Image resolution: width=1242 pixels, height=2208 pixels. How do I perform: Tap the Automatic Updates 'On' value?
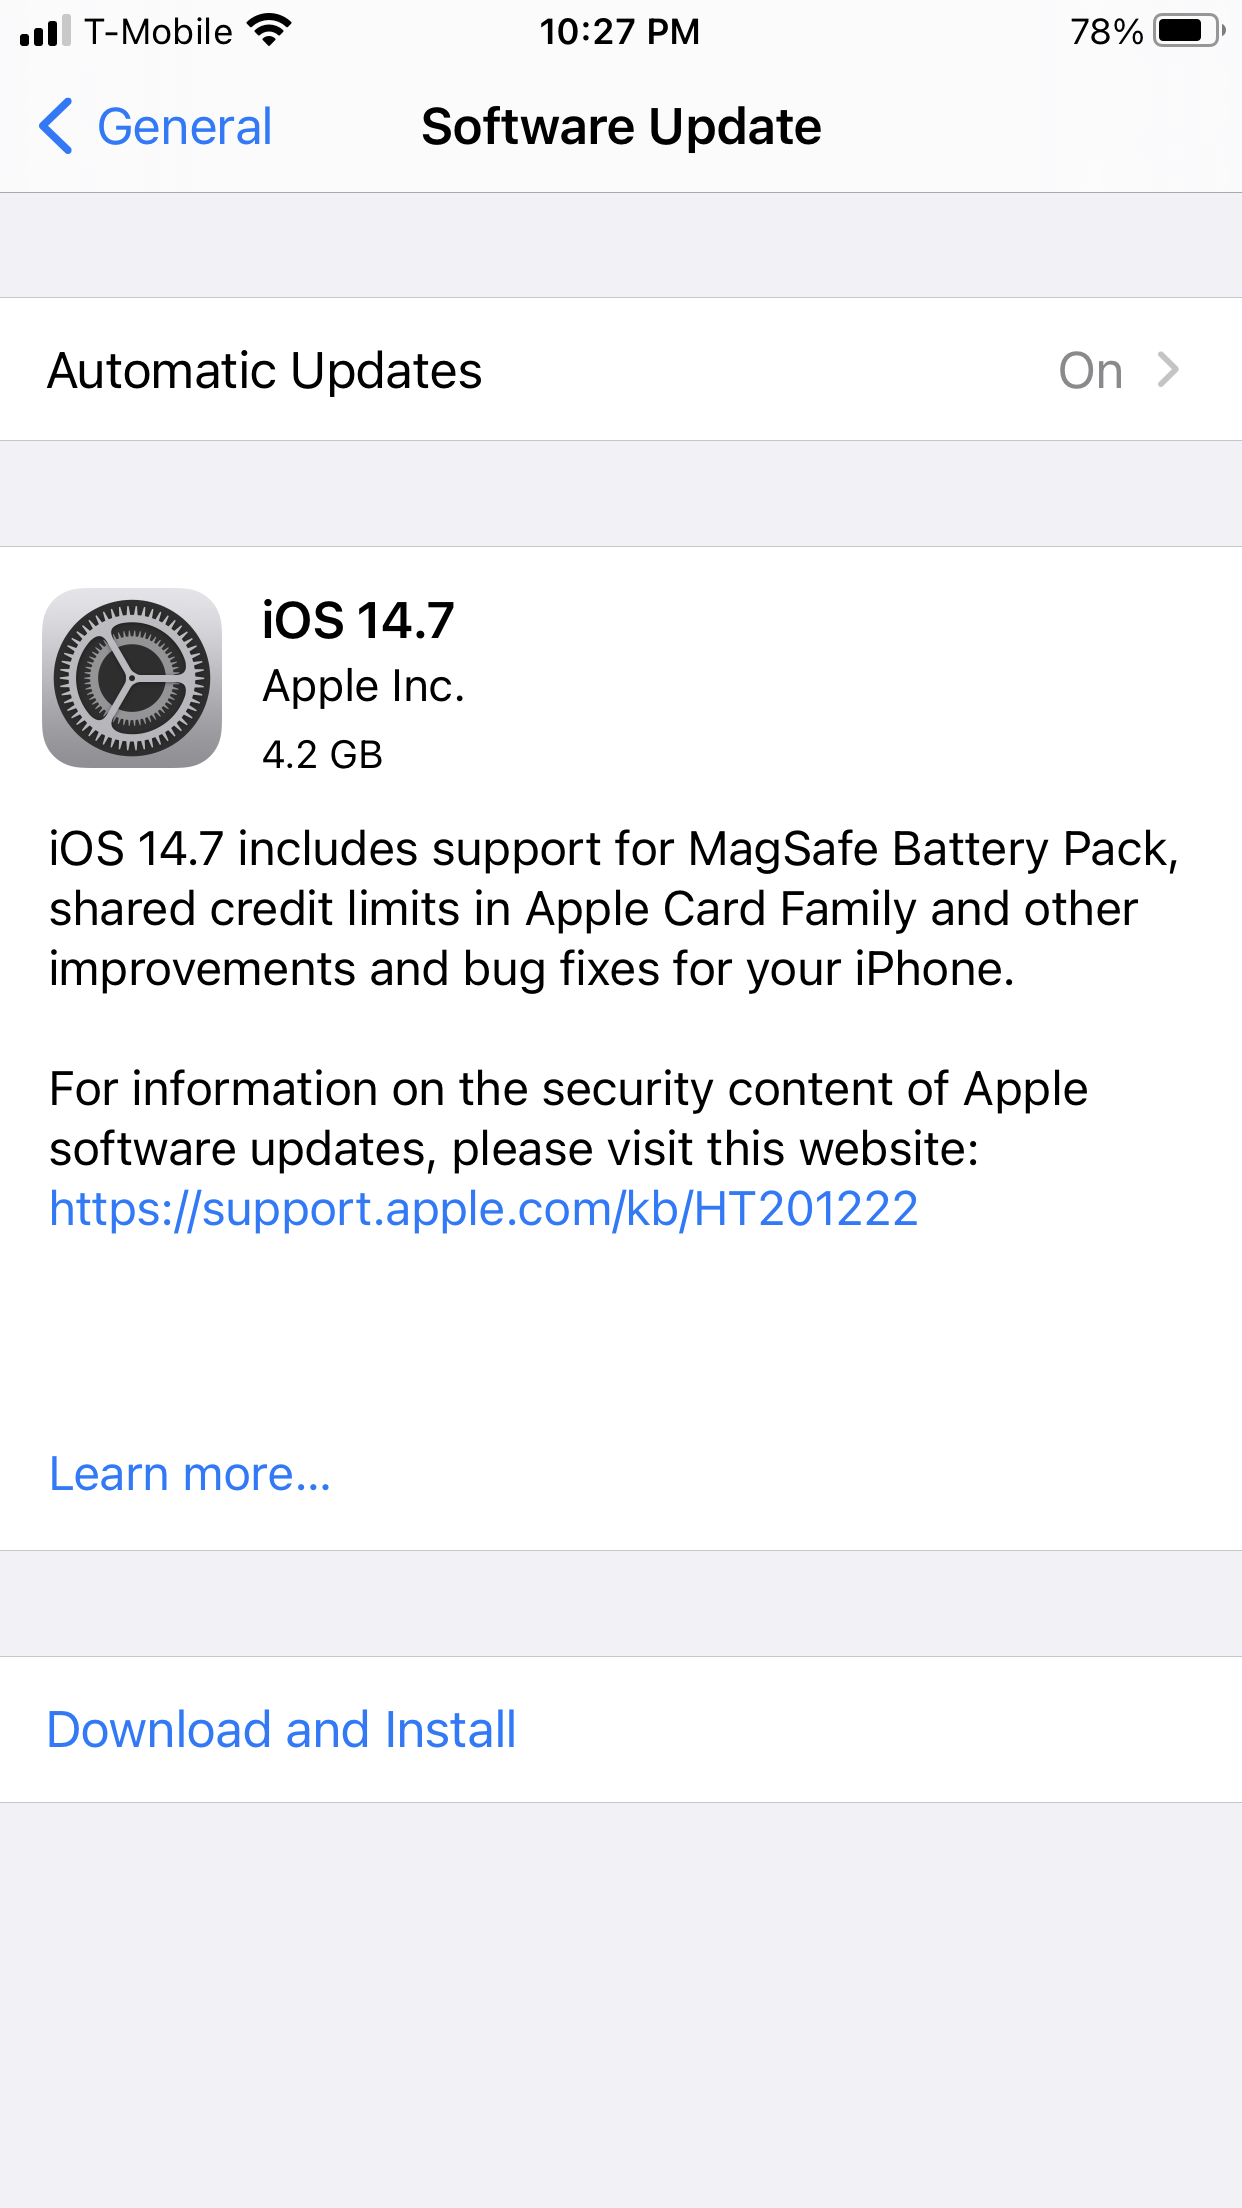coord(1090,371)
